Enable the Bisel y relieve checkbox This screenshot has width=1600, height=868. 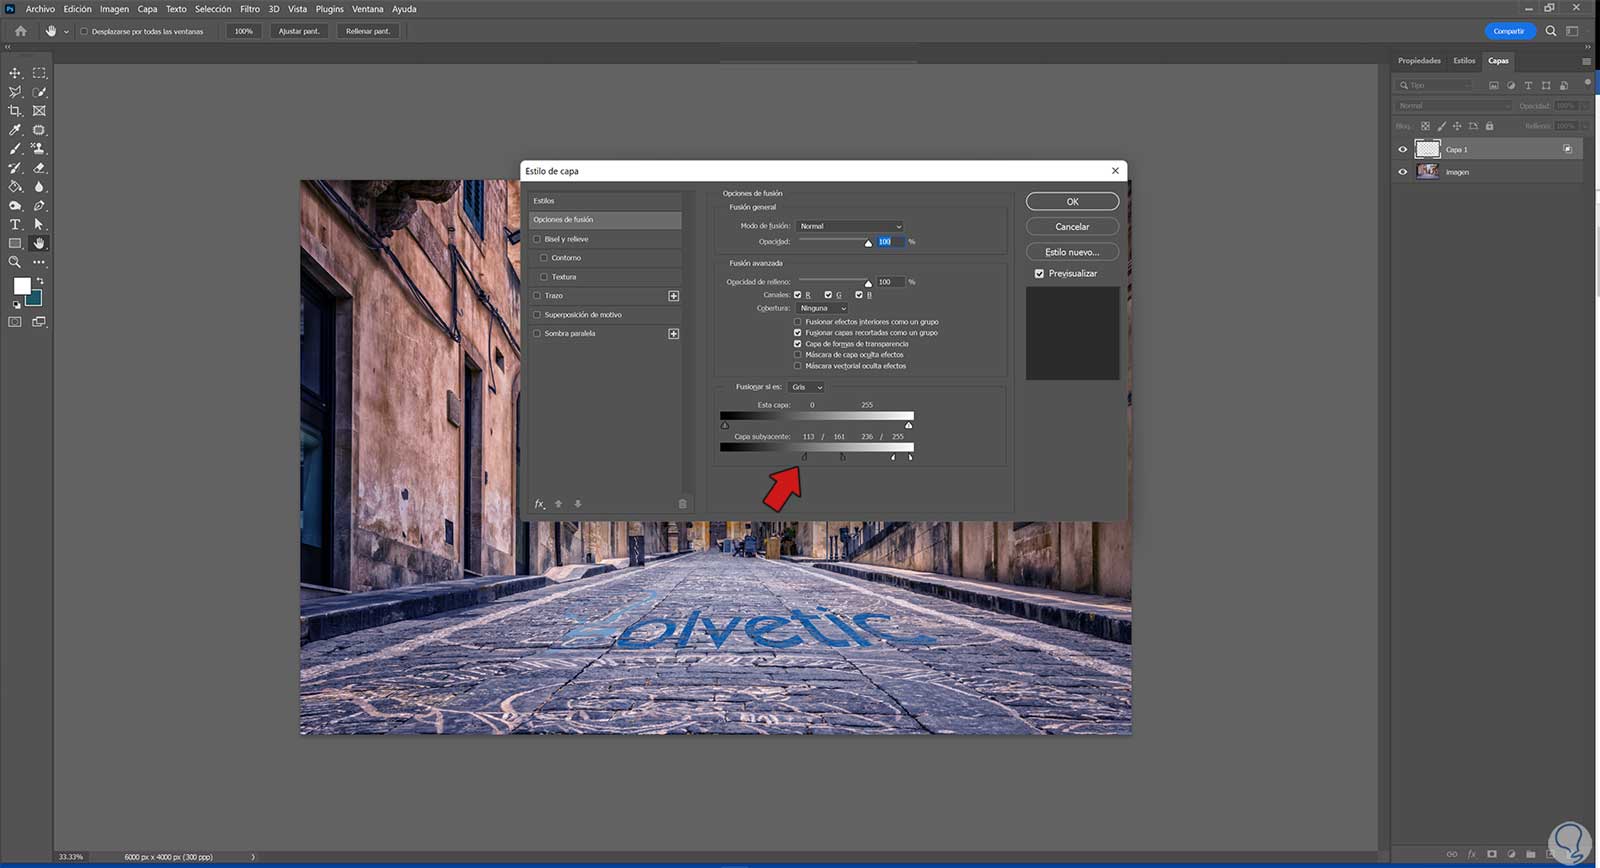tap(537, 239)
